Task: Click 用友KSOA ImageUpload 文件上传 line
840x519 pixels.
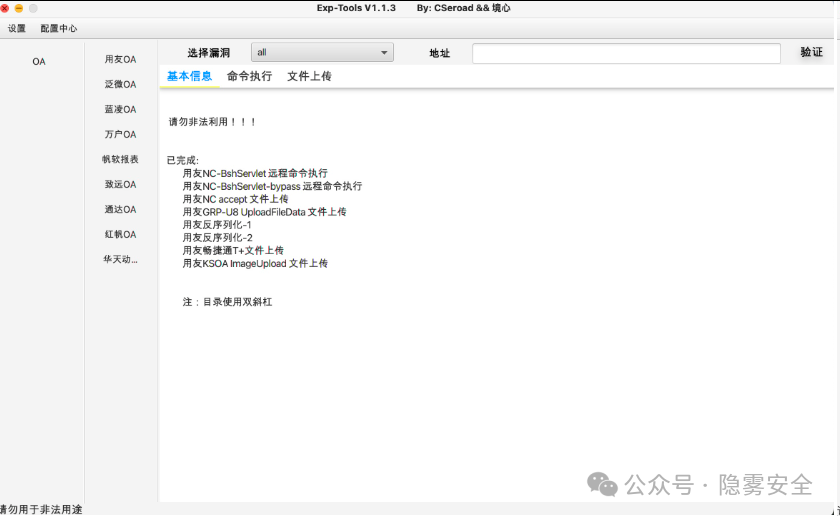Action: click(x=255, y=264)
